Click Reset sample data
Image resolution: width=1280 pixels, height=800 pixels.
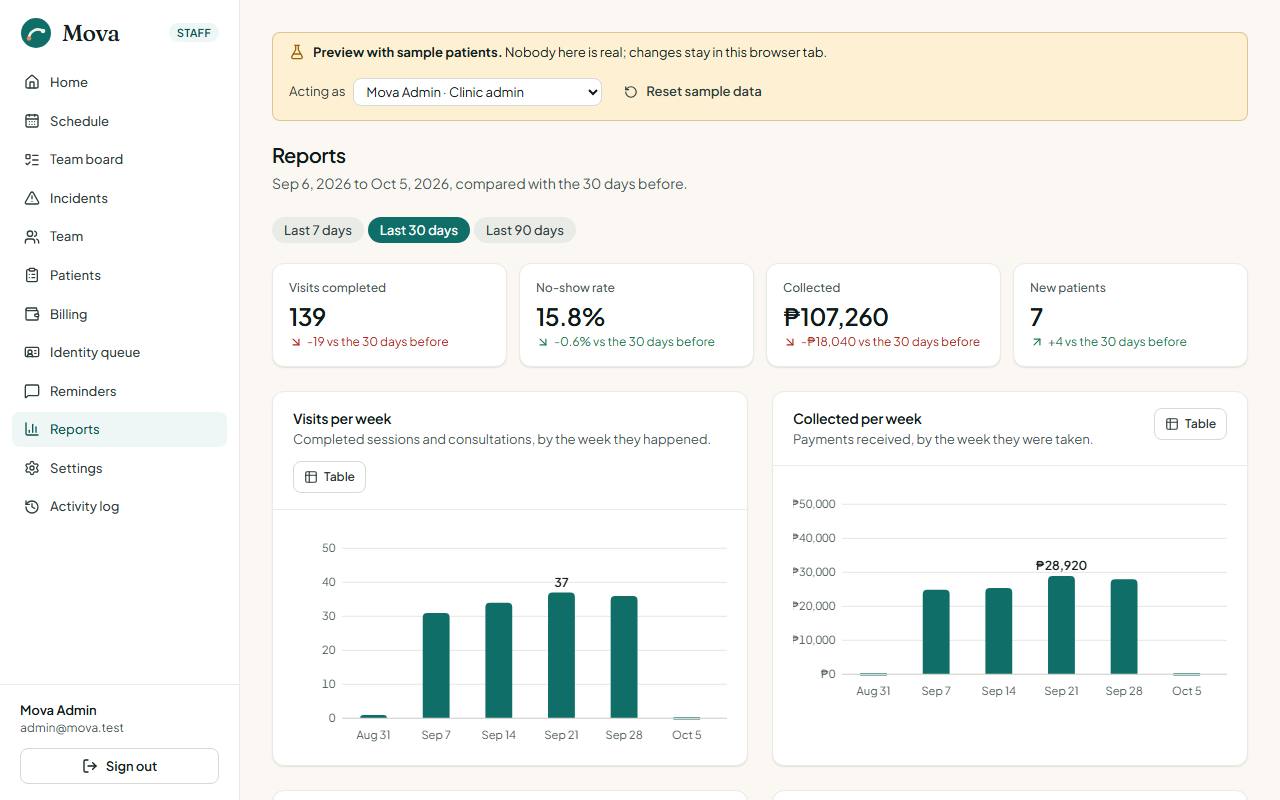pos(693,91)
